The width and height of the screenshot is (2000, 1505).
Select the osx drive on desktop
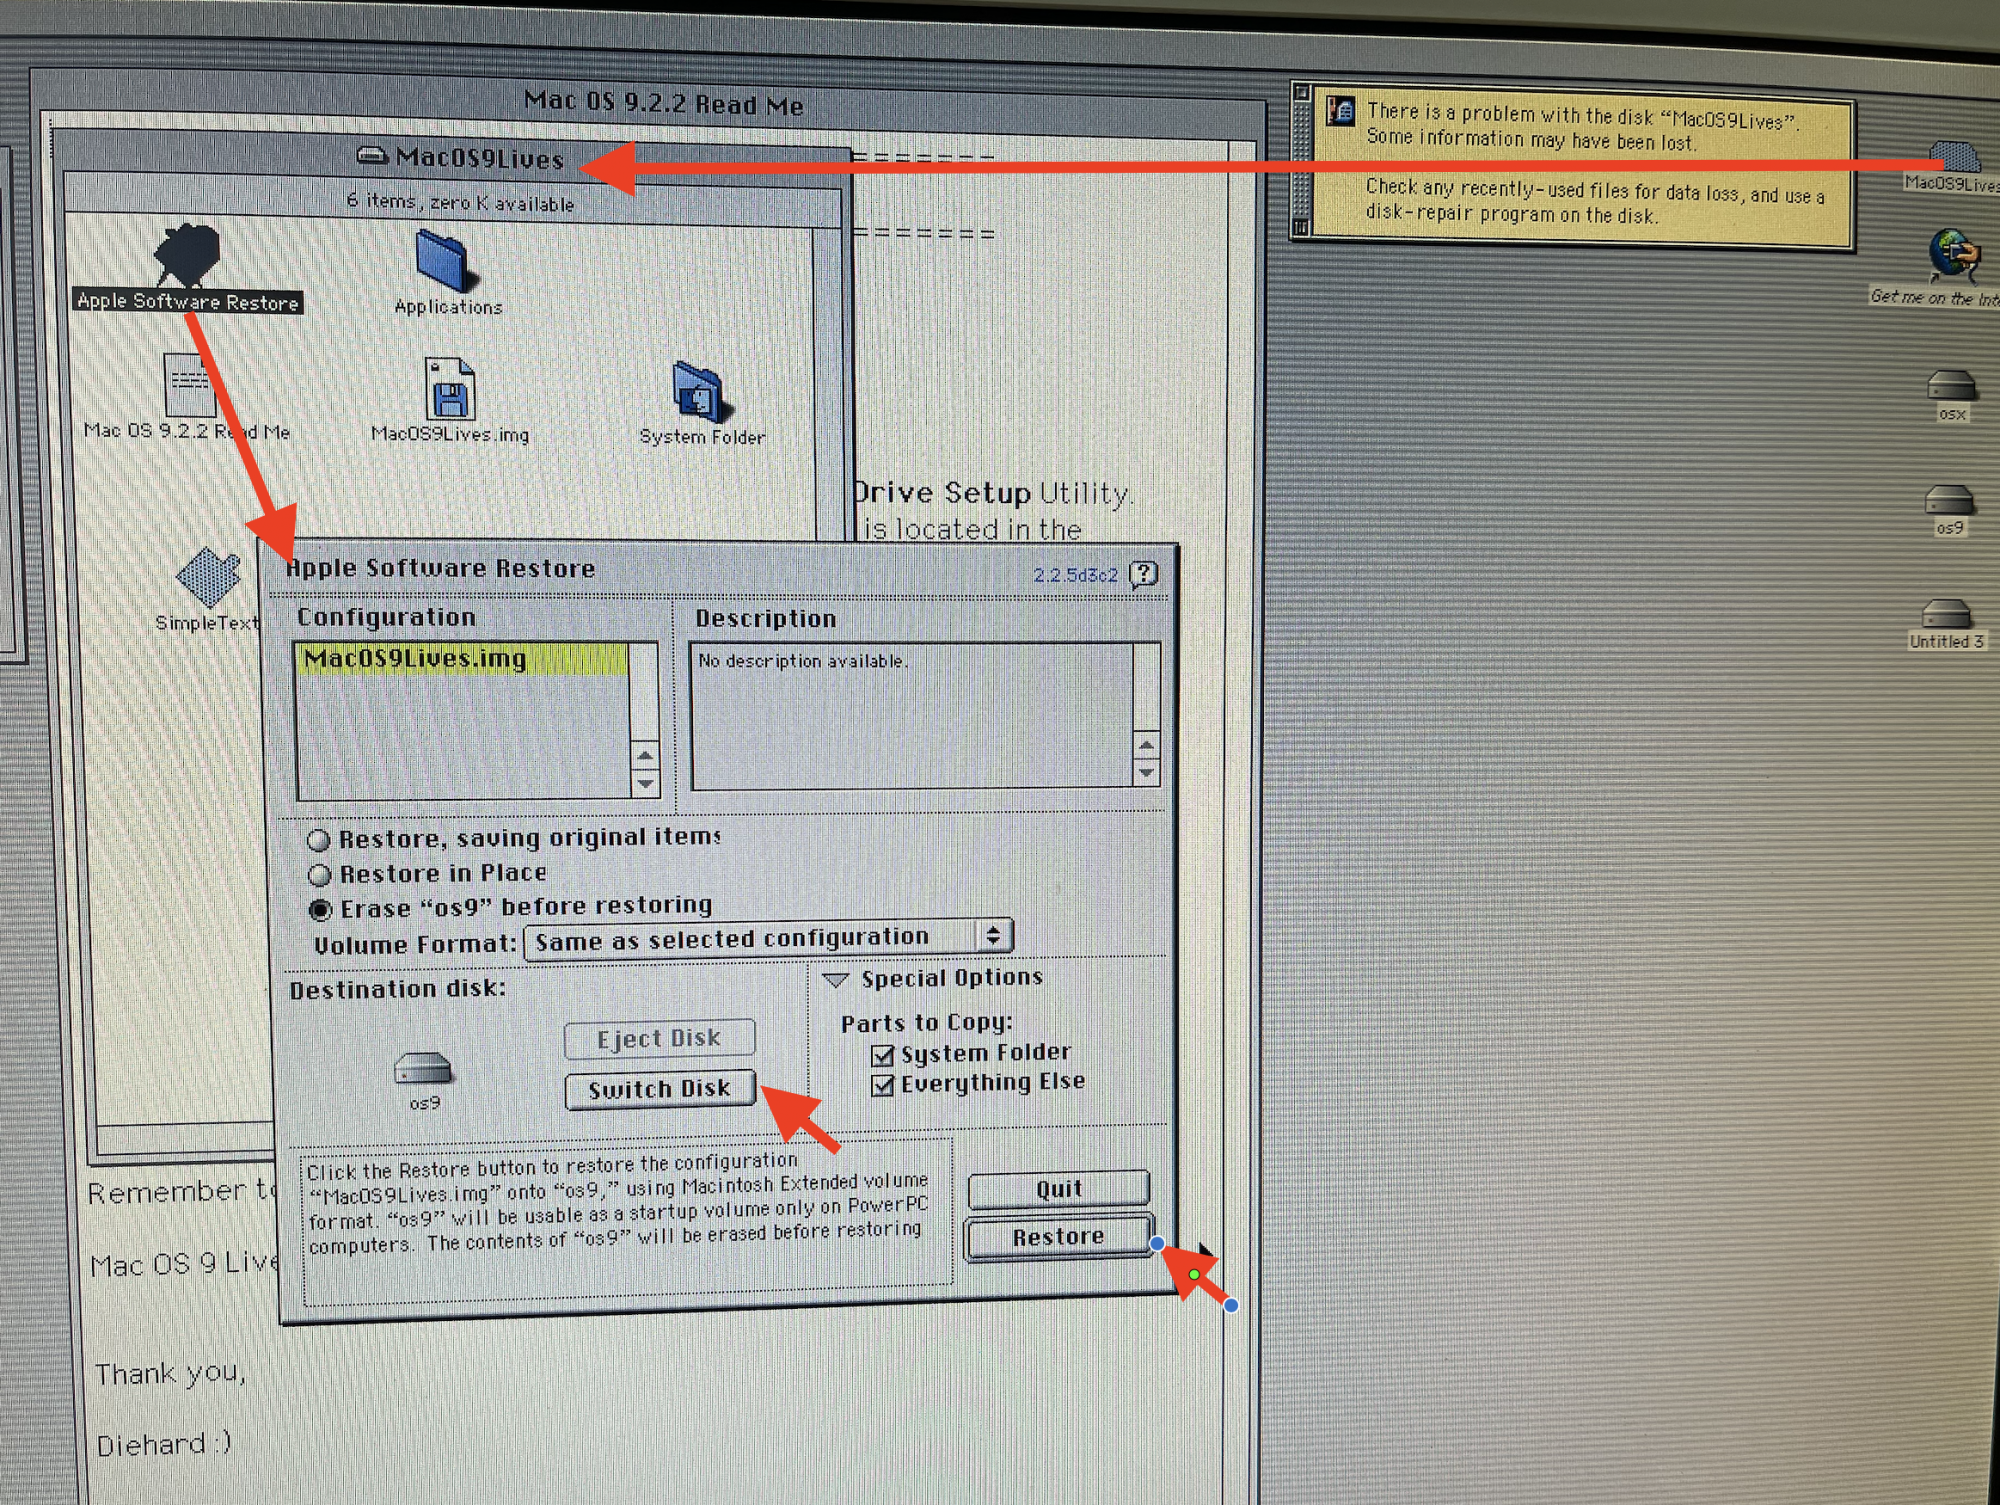[1951, 385]
